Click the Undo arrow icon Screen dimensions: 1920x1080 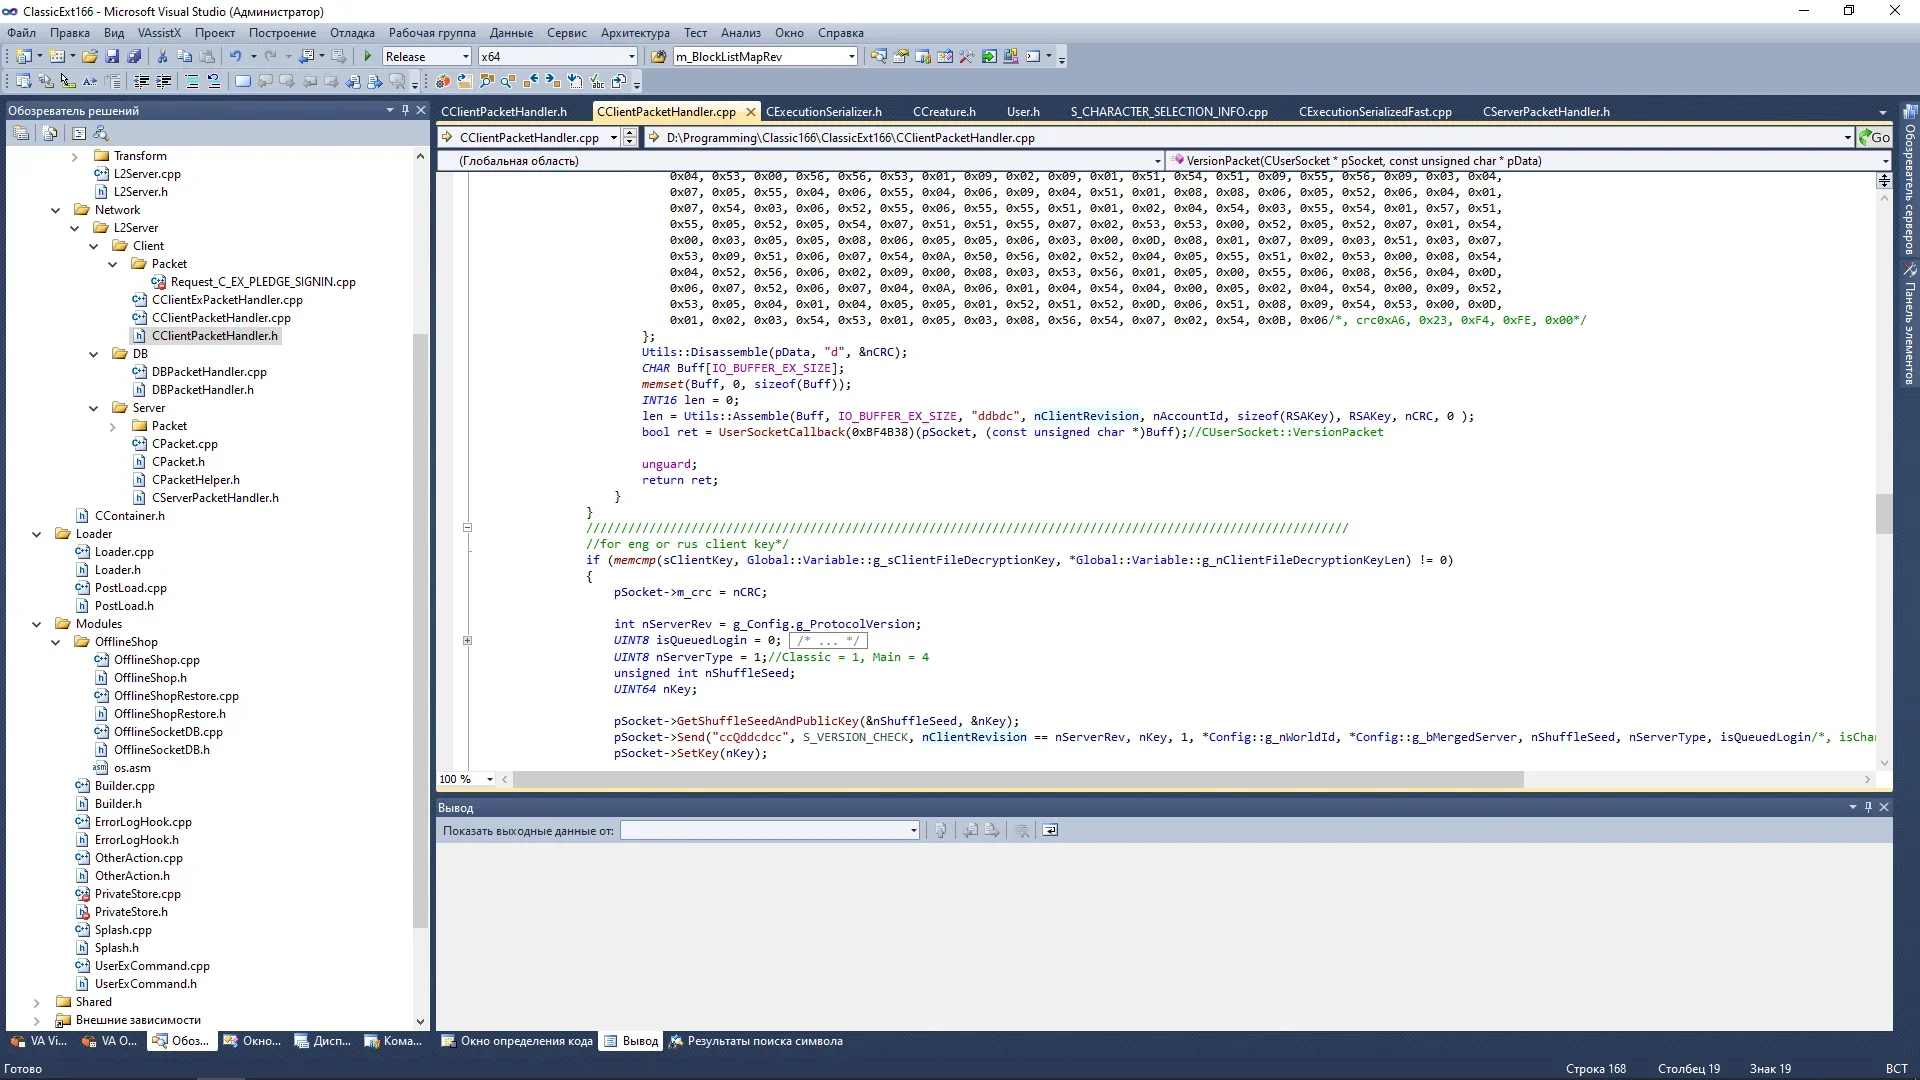coord(235,57)
